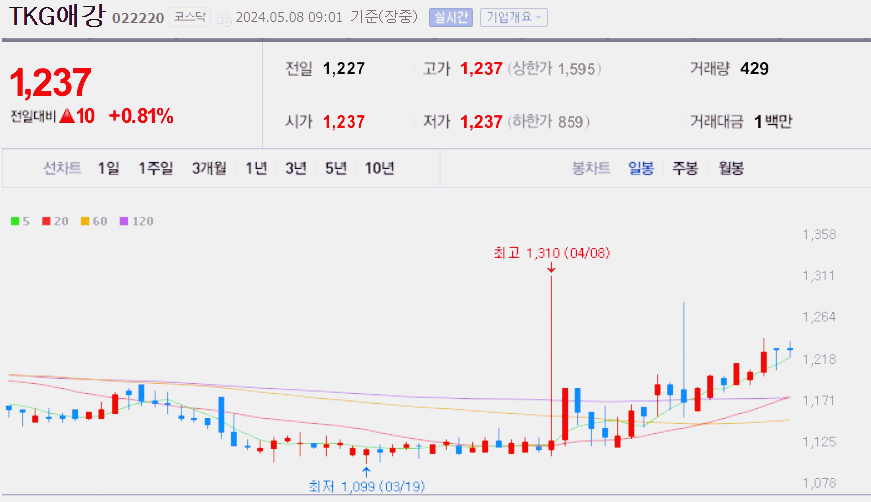Click the 선차트 label
The image size is (871, 502).
click(x=62, y=168)
